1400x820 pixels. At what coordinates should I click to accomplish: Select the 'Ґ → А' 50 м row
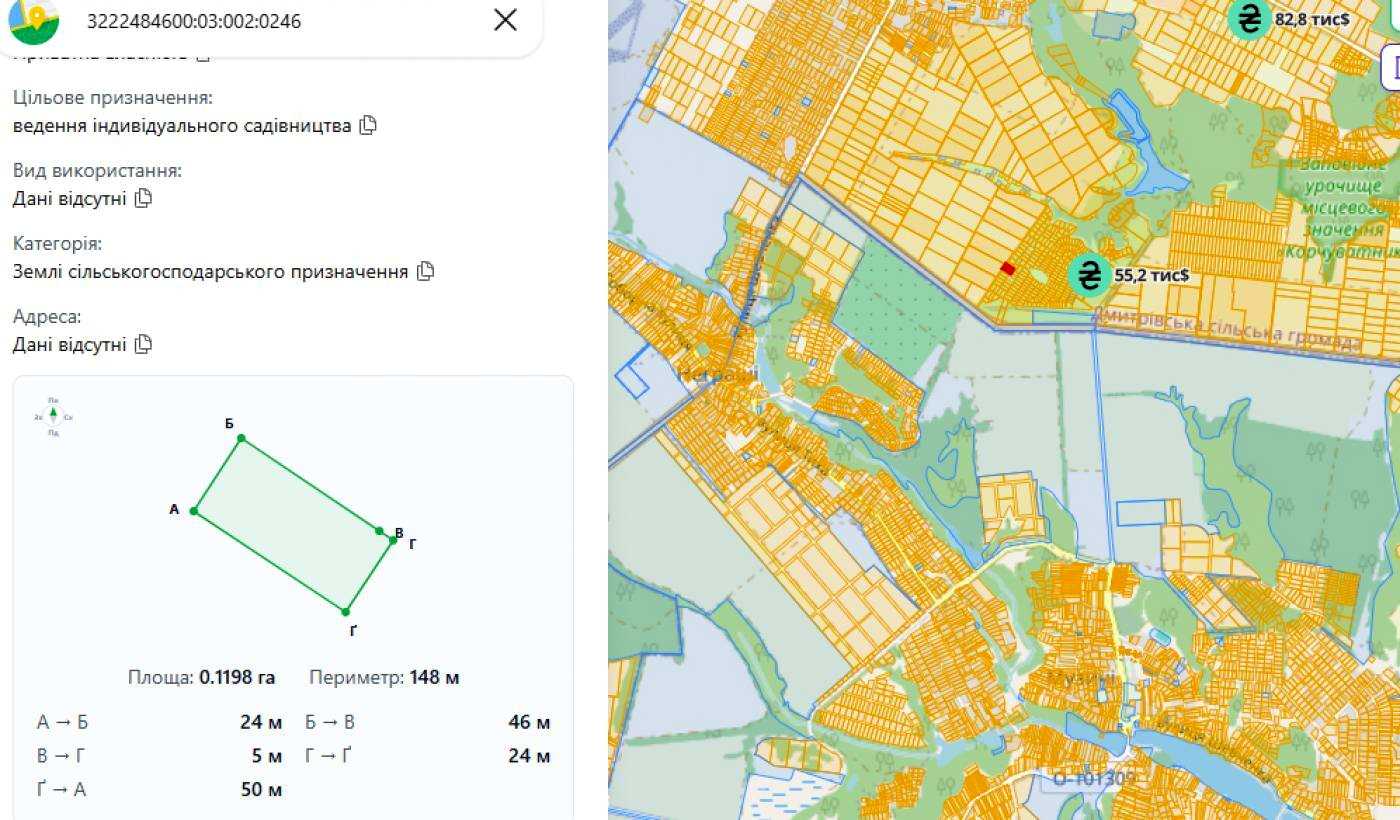tap(159, 789)
